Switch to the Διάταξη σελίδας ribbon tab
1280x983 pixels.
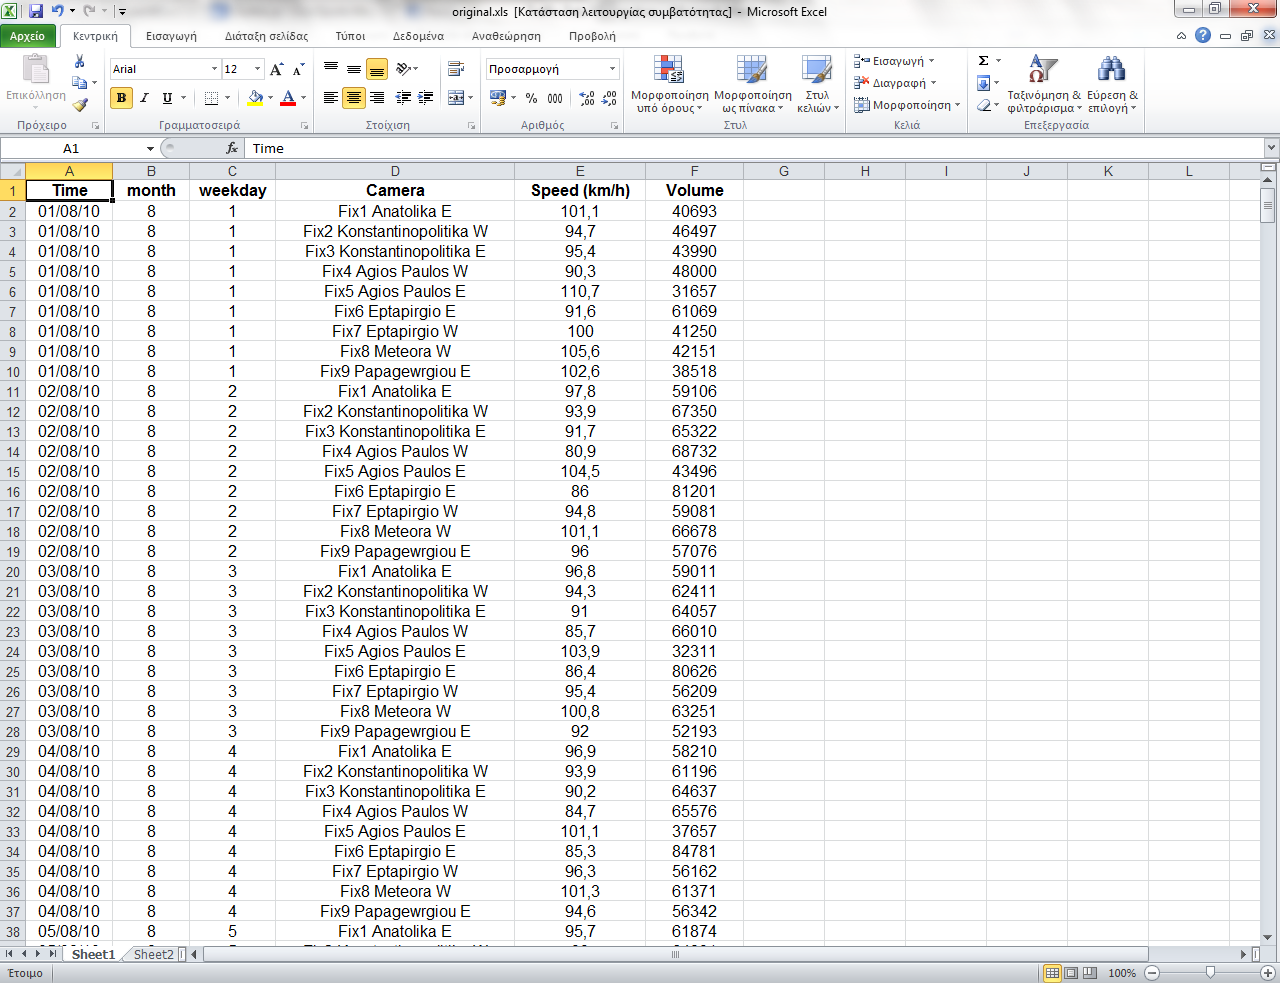(266, 36)
